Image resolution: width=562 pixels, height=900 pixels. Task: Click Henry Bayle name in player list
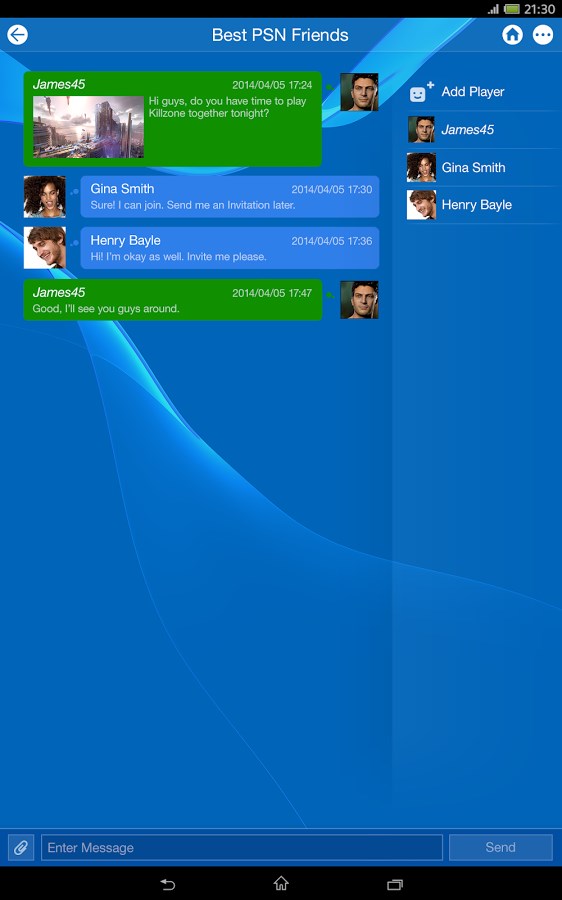coord(476,205)
